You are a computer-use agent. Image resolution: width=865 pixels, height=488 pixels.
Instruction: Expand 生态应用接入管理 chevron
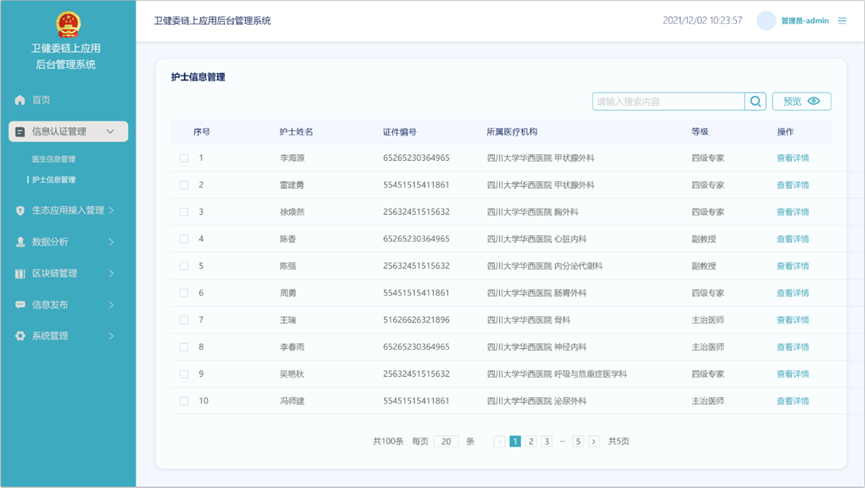point(111,211)
